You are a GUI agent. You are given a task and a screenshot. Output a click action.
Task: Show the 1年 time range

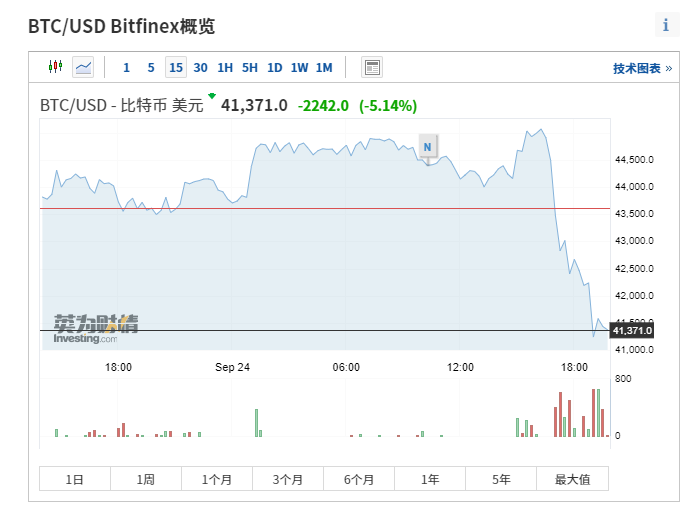tap(430, 479)
